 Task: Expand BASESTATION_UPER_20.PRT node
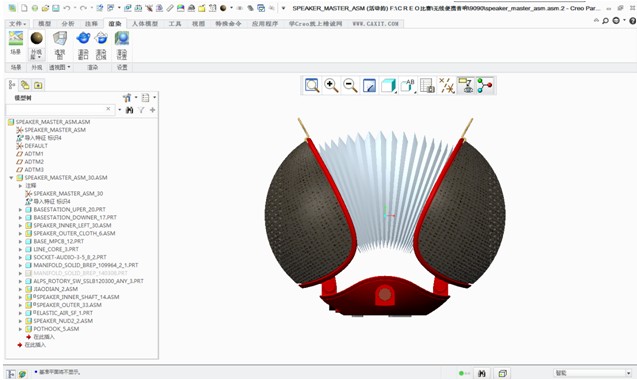(x=20, y=209)
